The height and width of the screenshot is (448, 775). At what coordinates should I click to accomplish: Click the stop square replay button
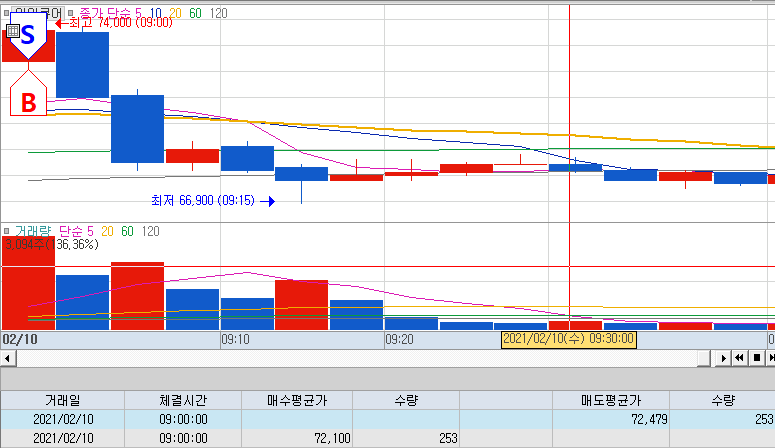pos(756,358)
